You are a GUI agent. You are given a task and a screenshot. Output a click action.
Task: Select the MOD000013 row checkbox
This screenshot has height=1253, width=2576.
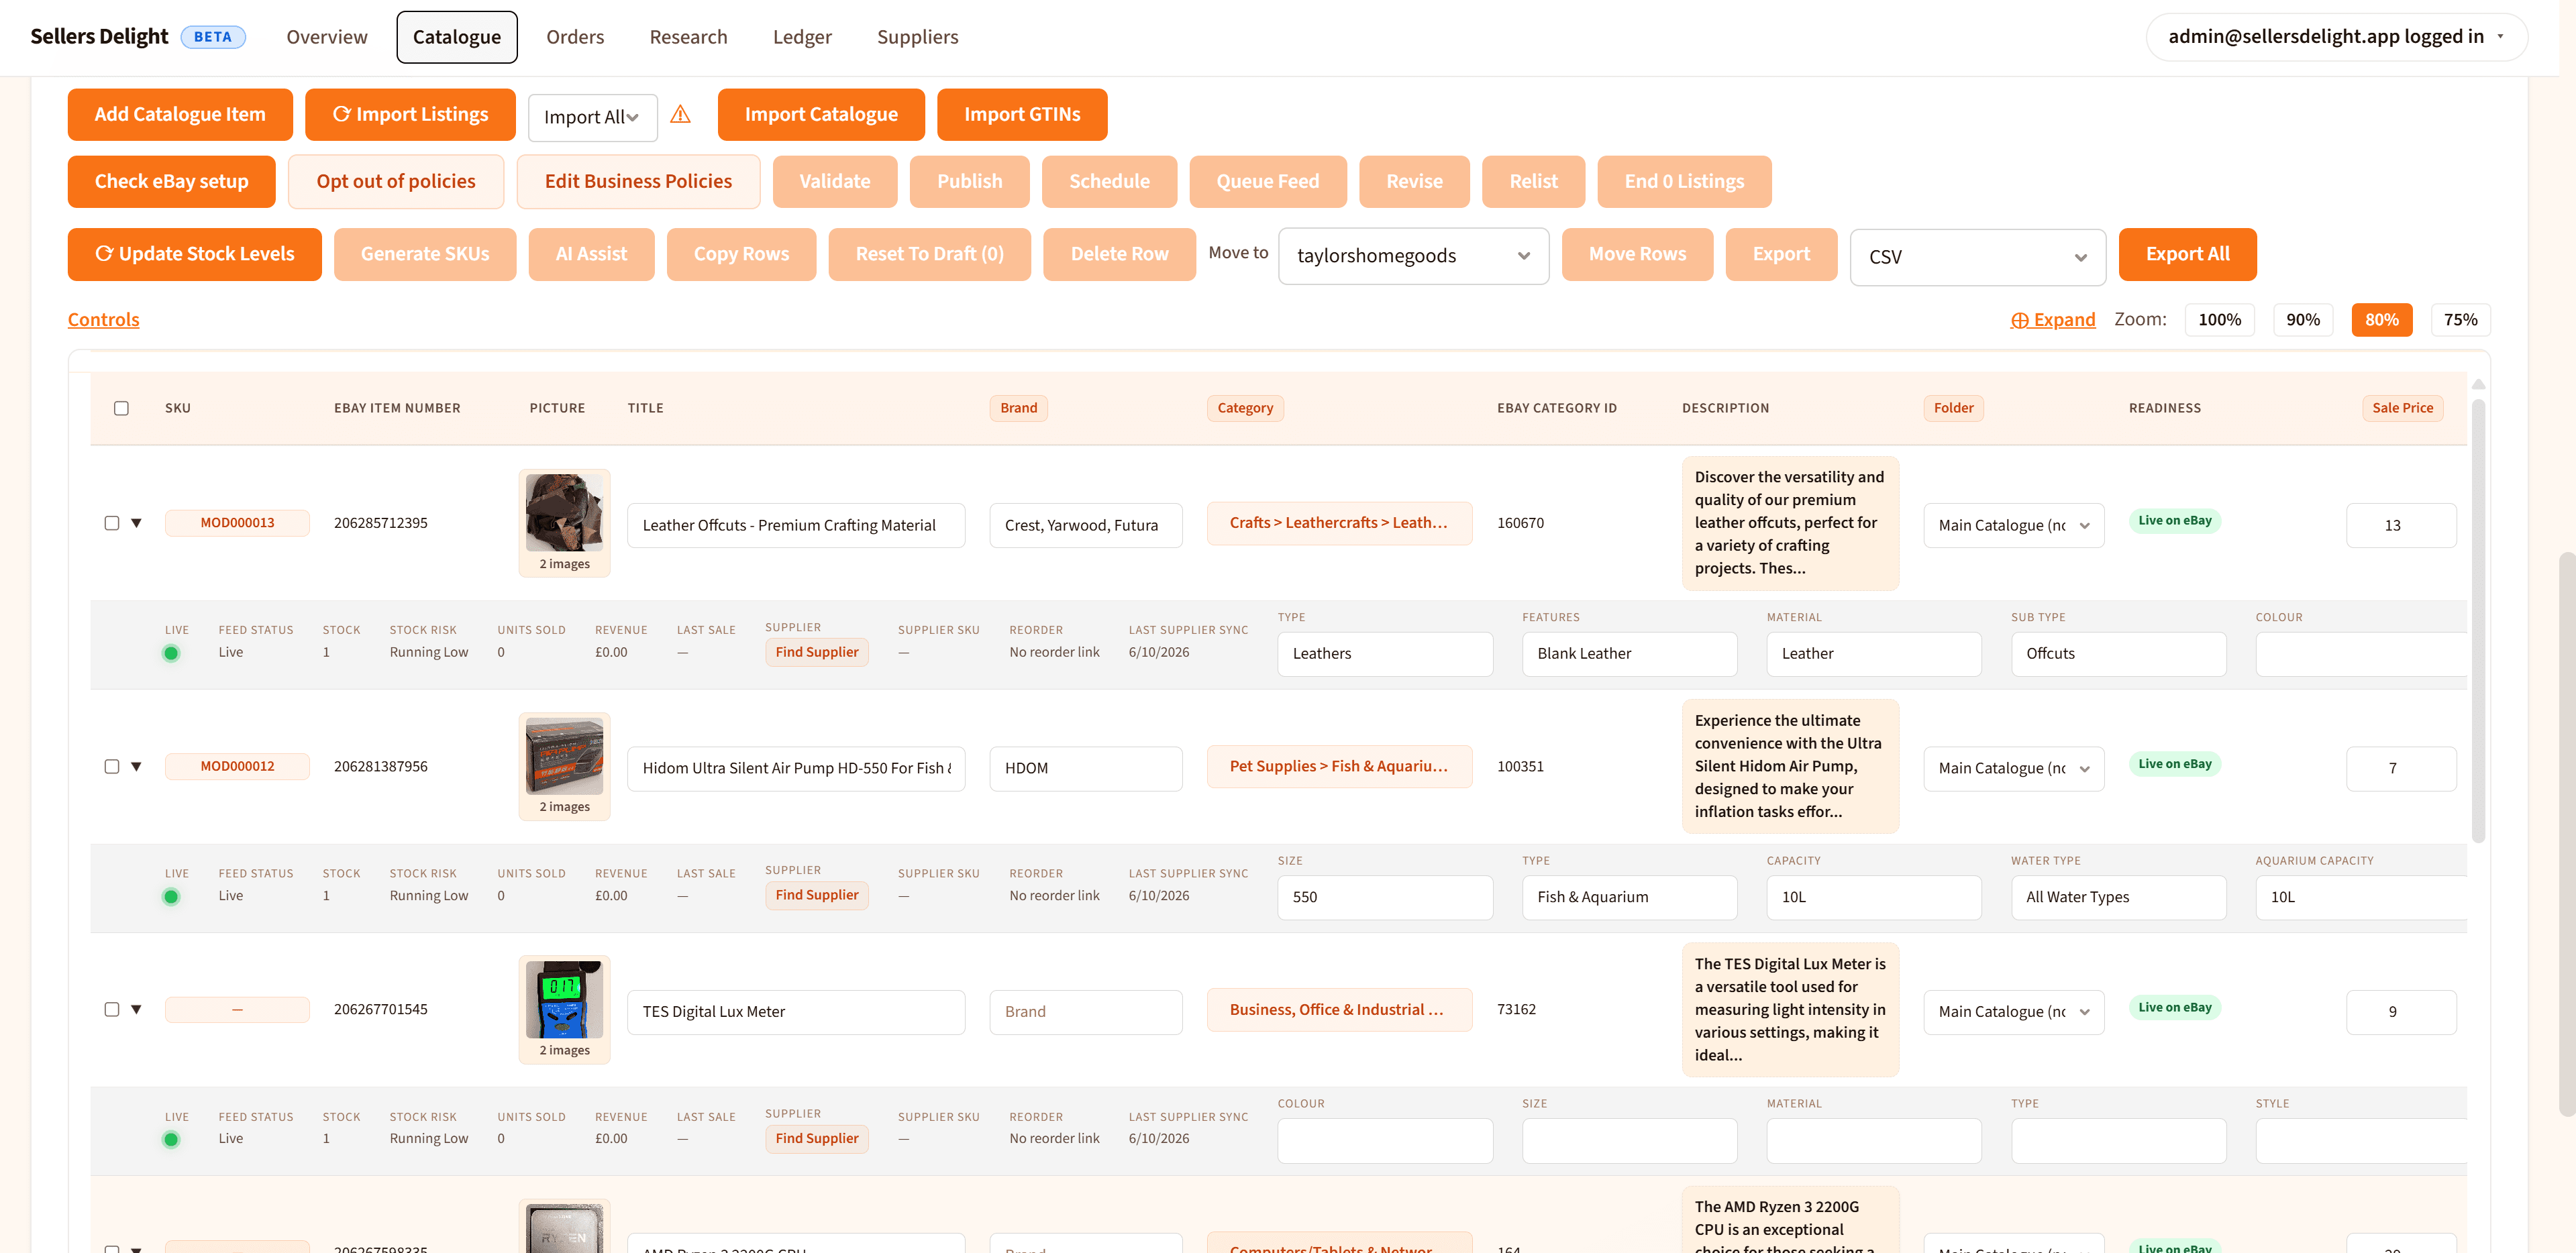tap(112, 523)
